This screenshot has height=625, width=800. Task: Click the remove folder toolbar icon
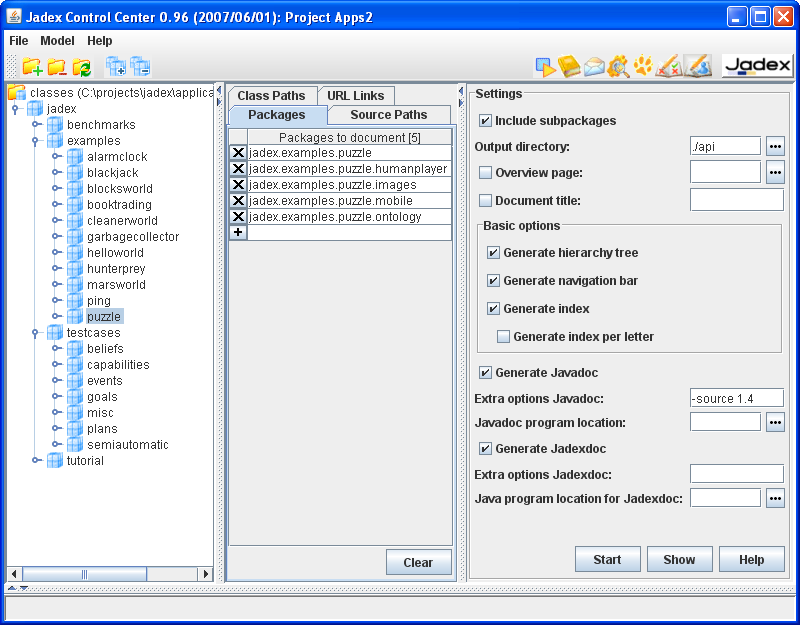point(57,66)
